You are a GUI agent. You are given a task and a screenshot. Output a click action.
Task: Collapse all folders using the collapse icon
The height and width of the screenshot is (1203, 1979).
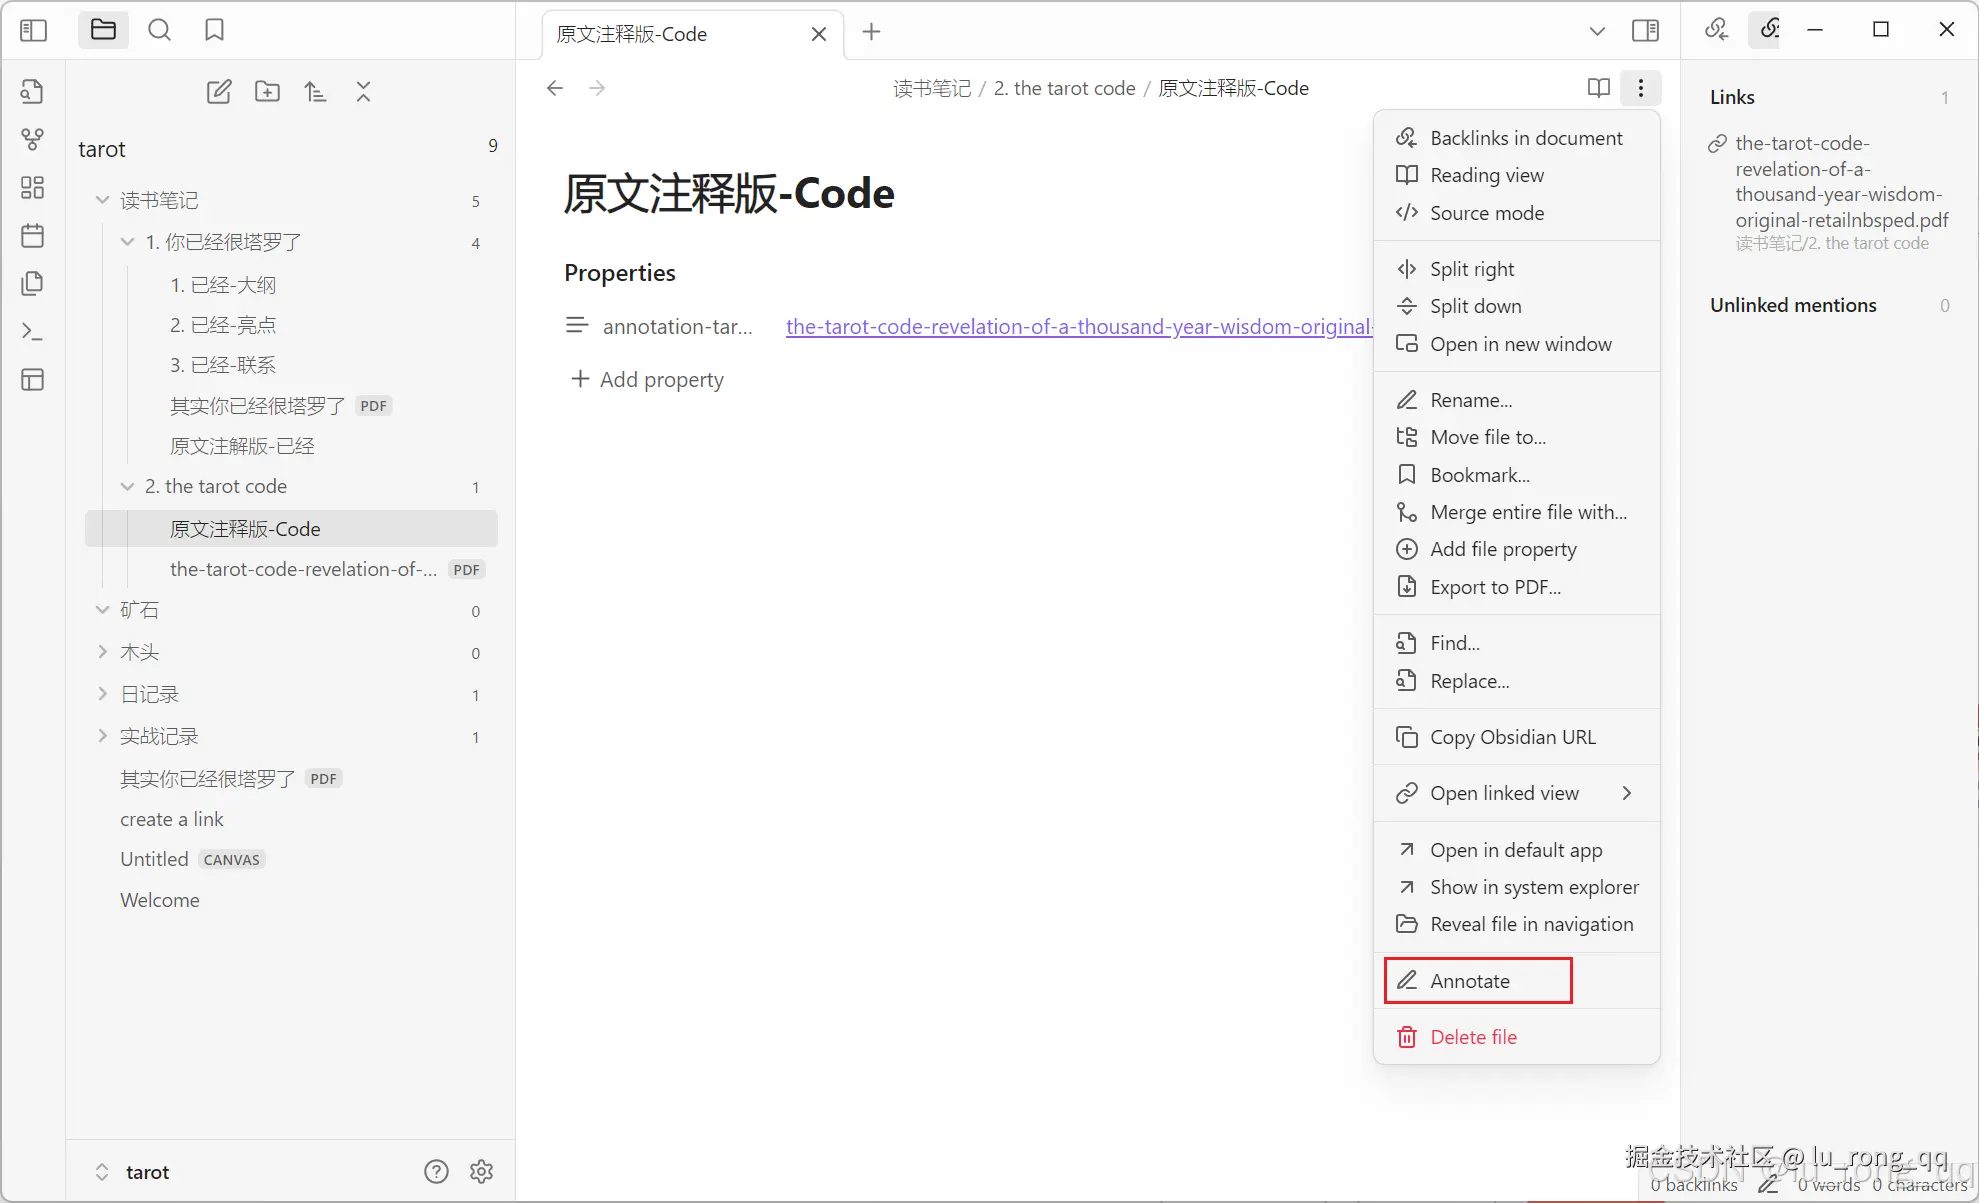(363, 91)
